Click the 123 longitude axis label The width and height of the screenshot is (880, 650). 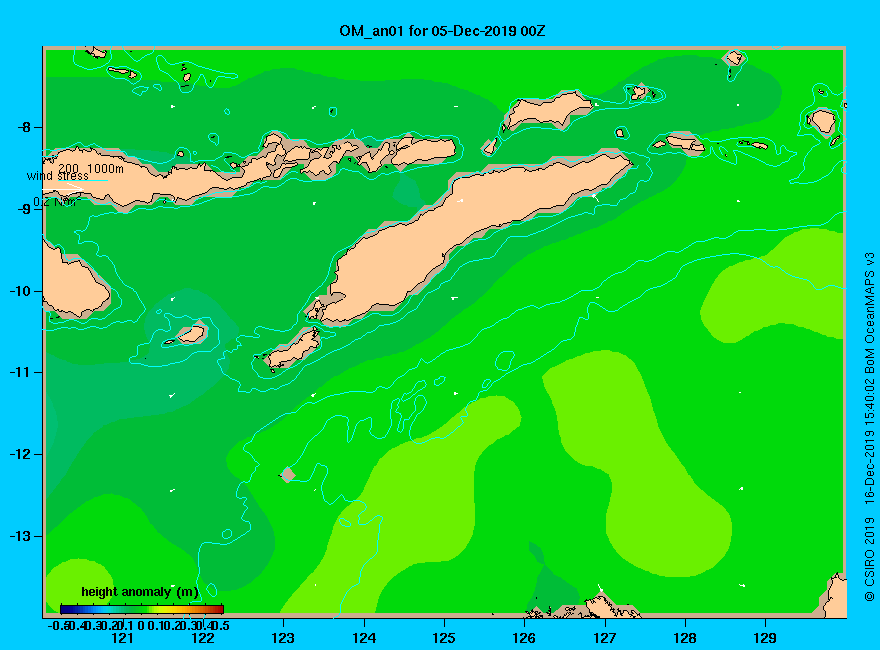point(283,638)
